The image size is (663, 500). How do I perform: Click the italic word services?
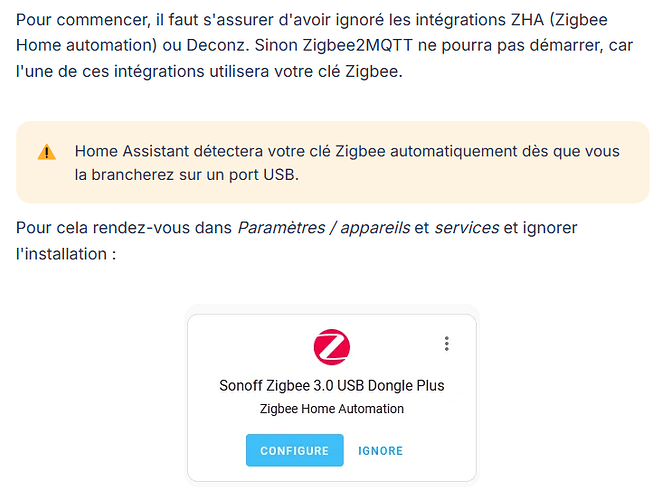[467, 228]
